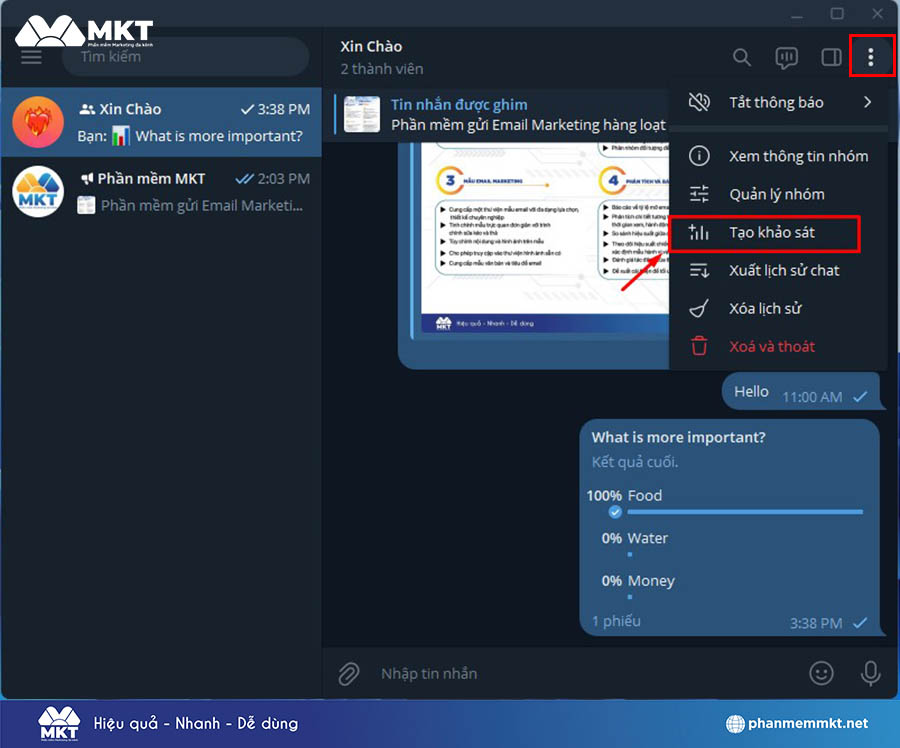
Task: Click the paperclip attach file icon
Action: pos(348,674)
